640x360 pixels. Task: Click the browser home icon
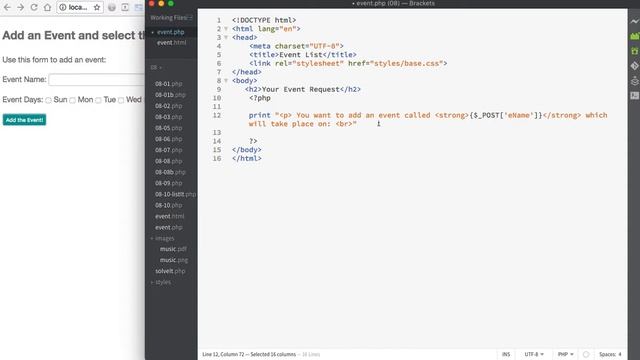[x=47, y=7]
